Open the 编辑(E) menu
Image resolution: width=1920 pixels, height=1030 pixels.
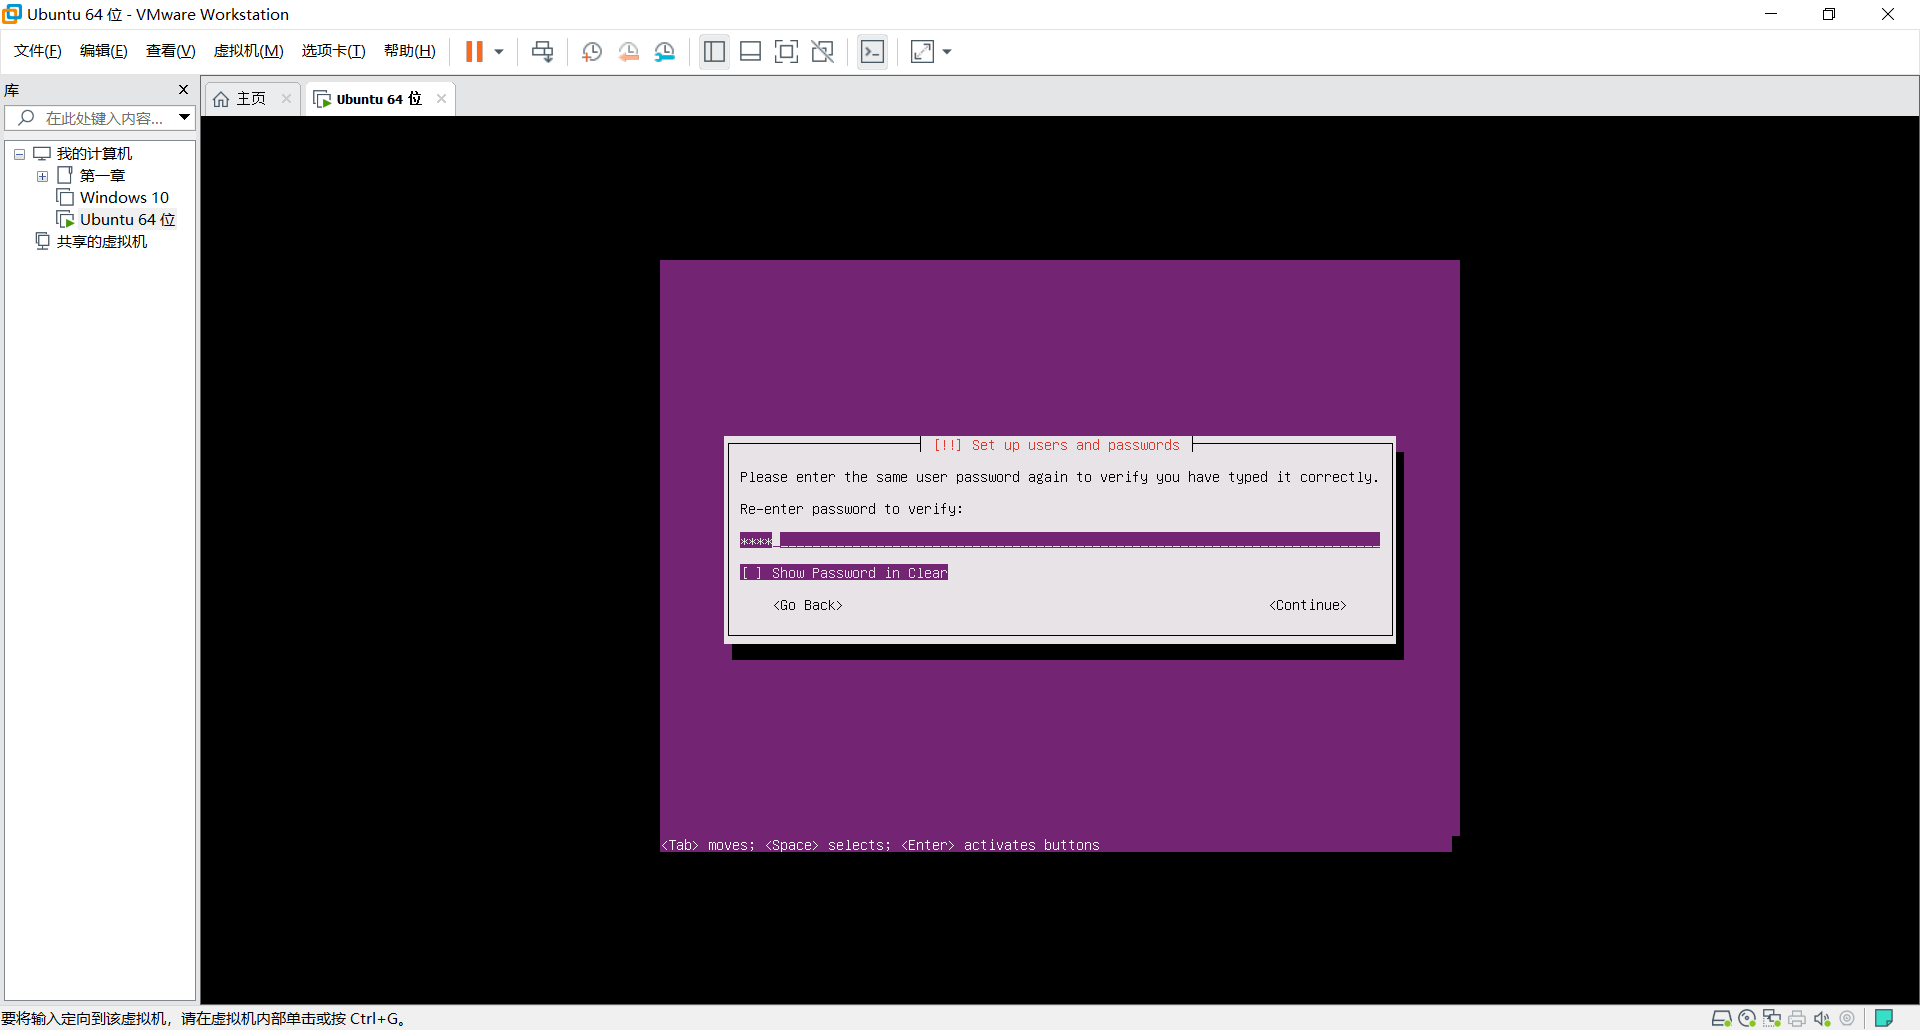(x=104, y=51)
